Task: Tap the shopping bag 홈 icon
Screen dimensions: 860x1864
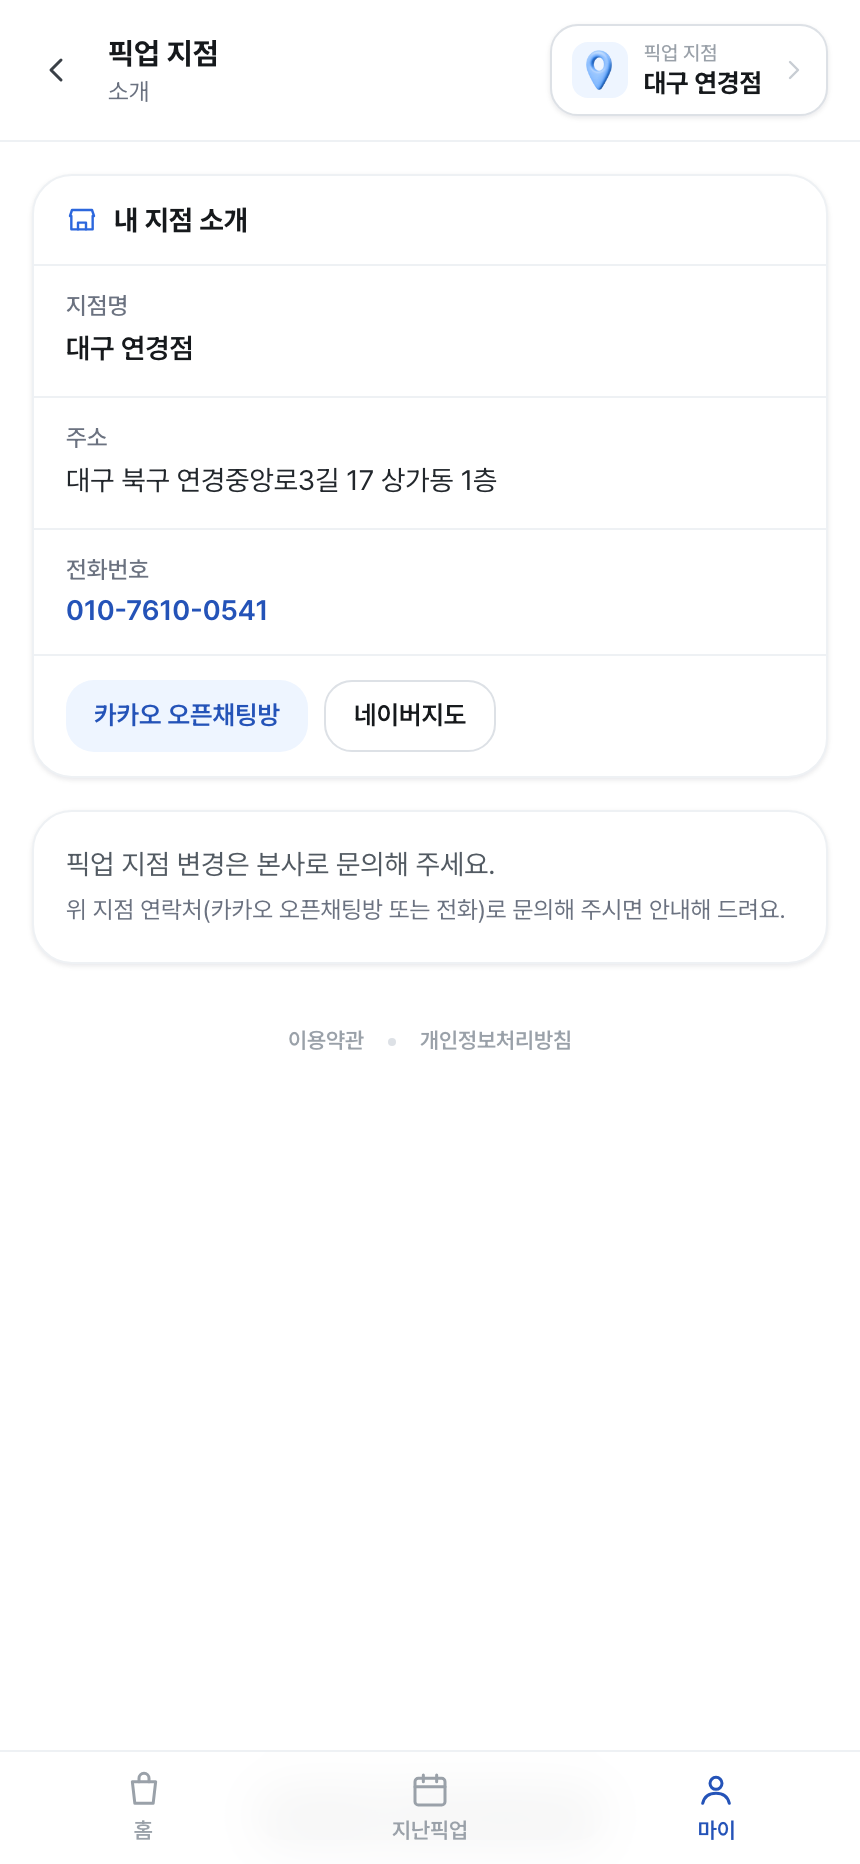Action: coord(144,1789)
